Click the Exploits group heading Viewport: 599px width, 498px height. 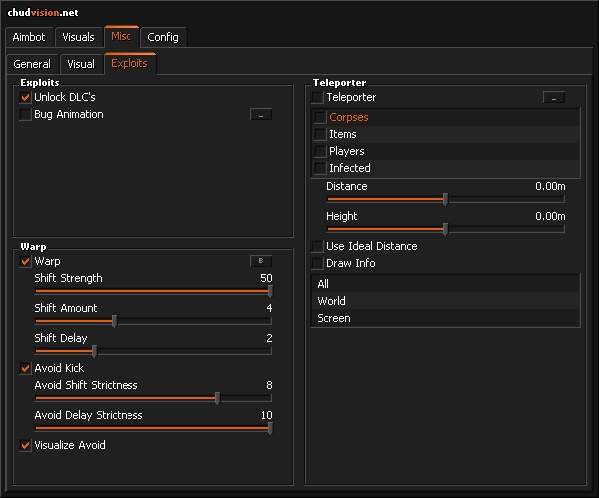coord(40,82)
